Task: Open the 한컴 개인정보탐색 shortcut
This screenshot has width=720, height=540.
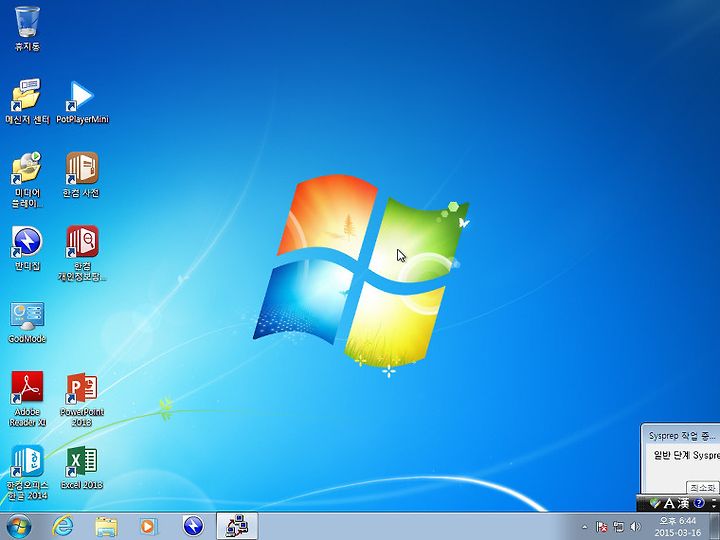Action: click(x=82, y=253)
